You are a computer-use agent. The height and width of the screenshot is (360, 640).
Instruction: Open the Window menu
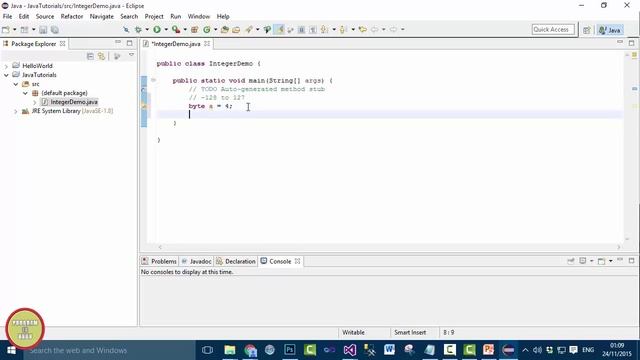(199, 16)
